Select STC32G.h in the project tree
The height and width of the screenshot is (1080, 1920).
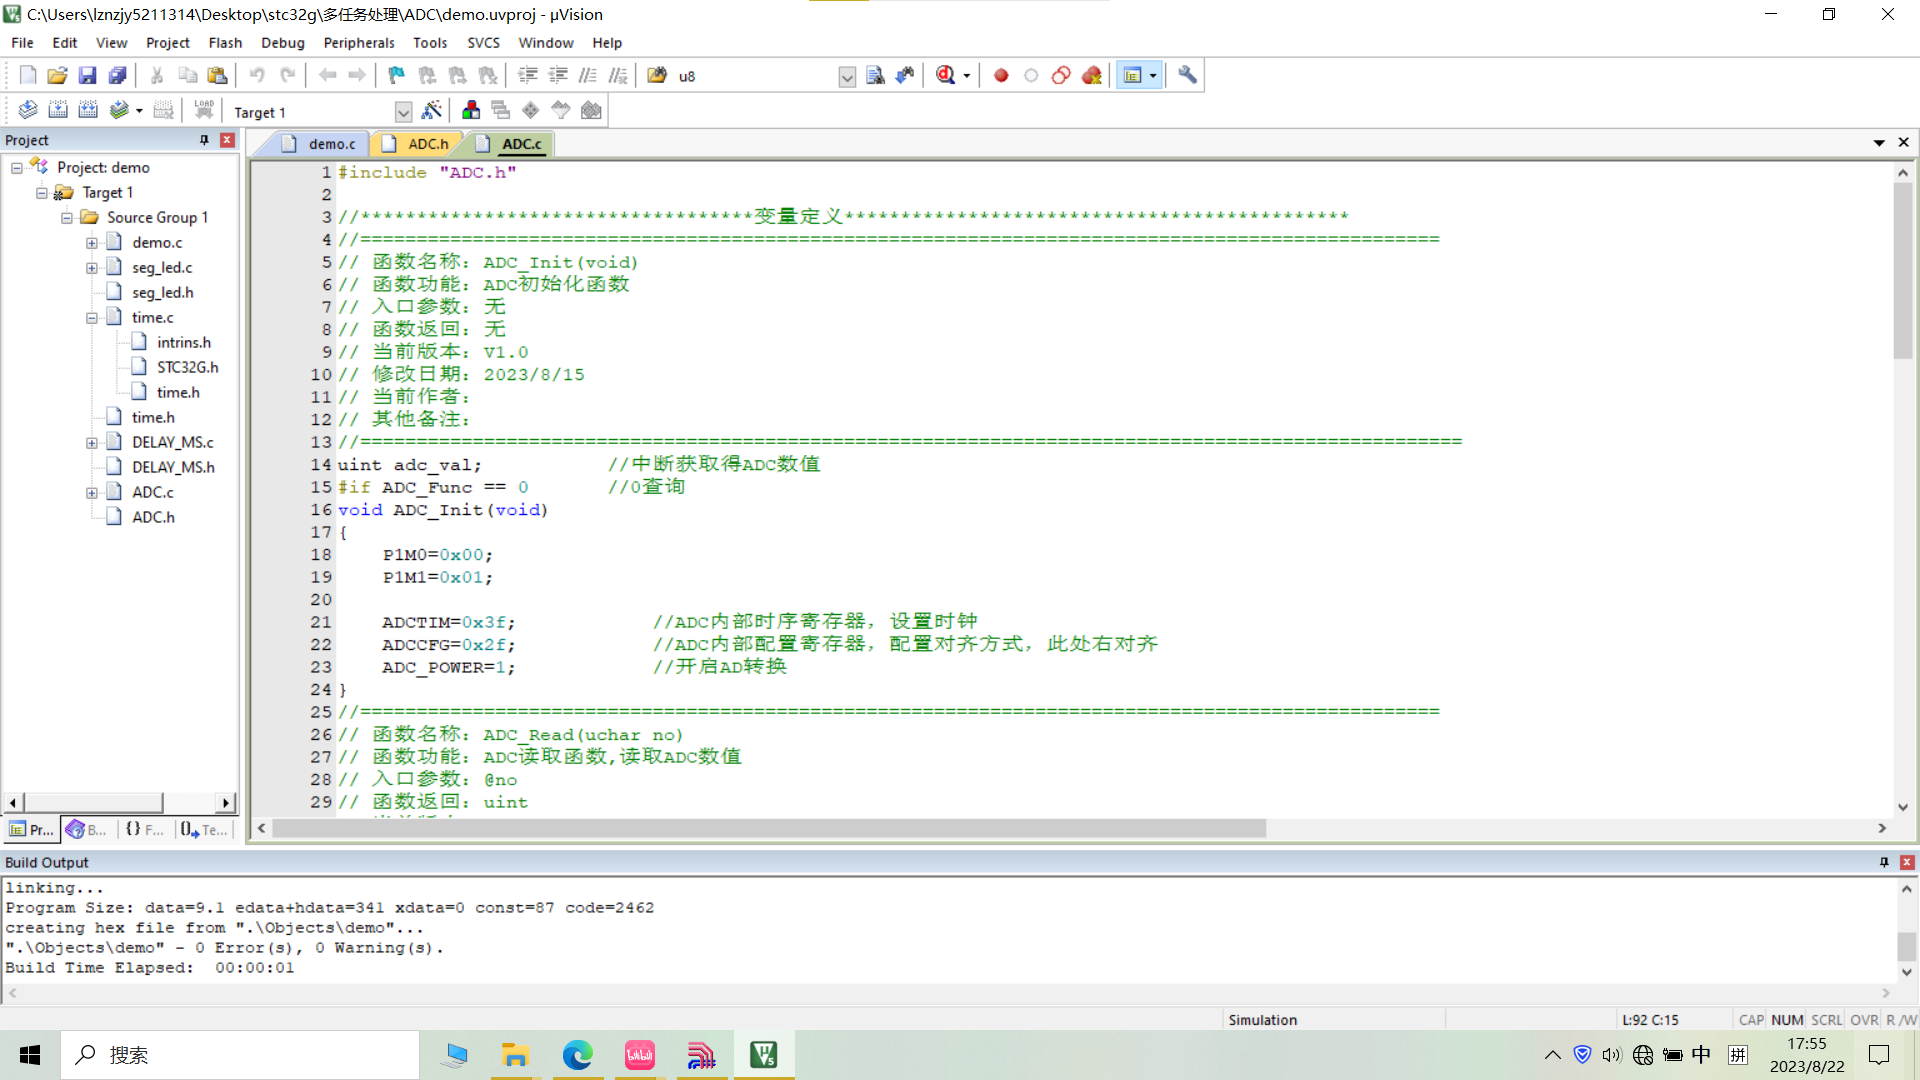[x=187, y=368]
